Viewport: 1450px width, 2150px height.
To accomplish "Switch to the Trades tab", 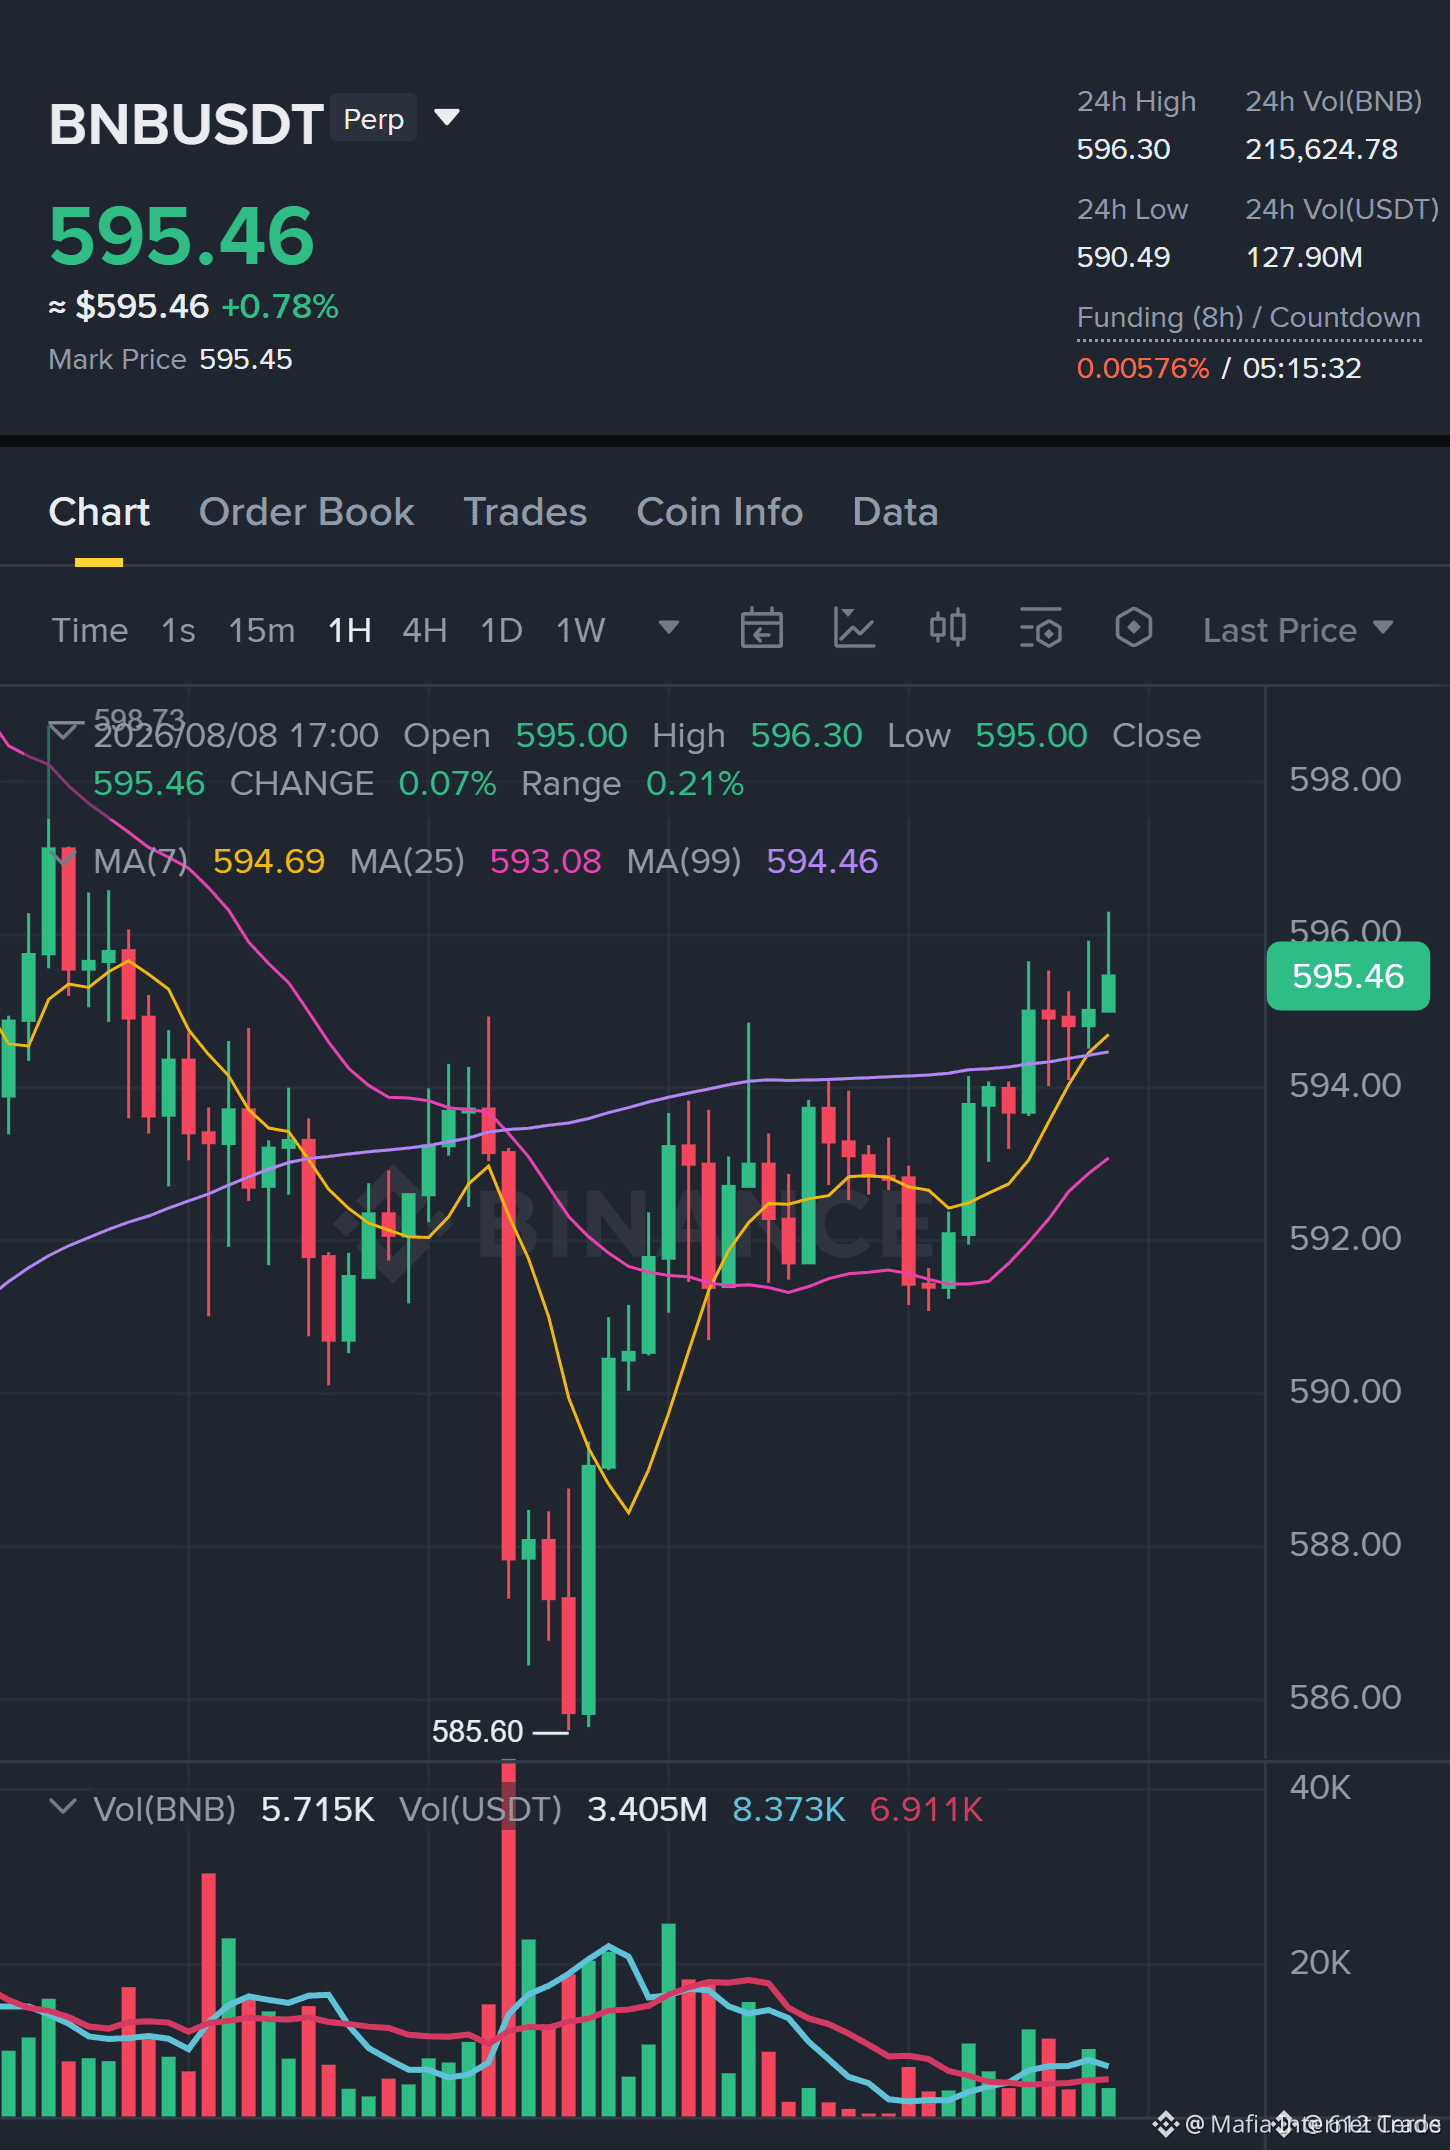I will [525, 512].
